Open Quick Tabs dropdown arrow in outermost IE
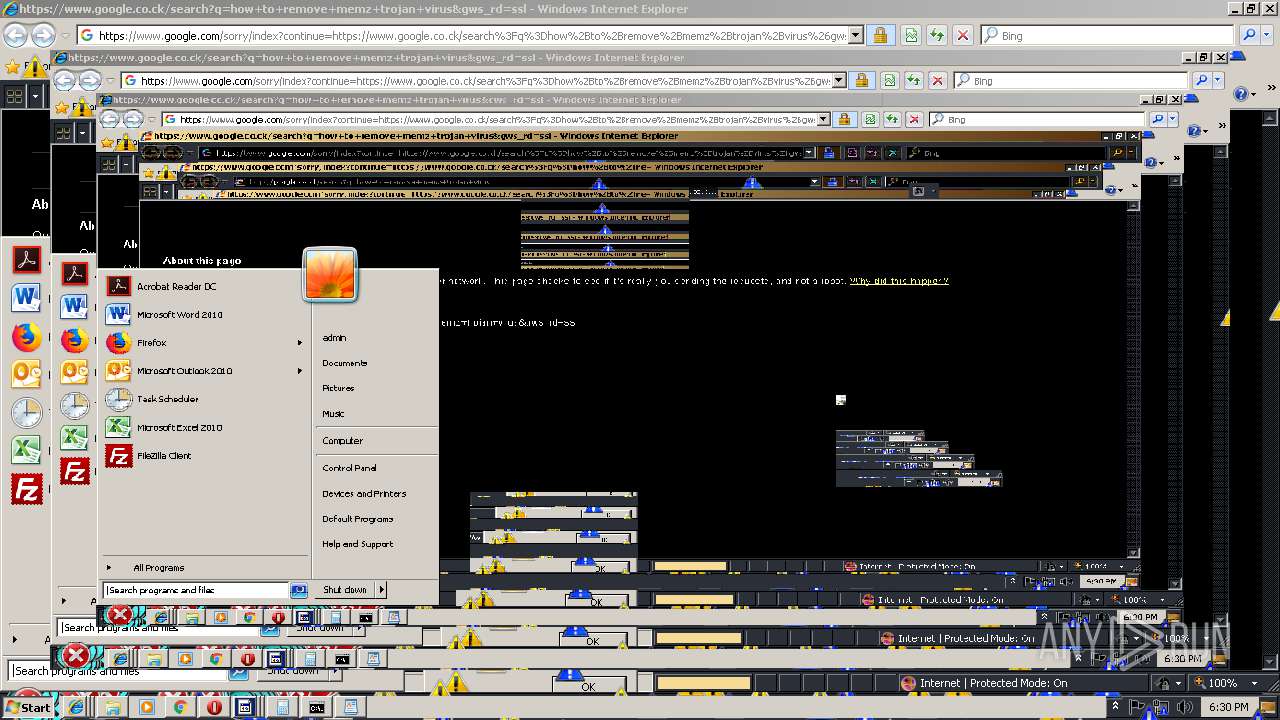The height and width of the screenshot is (720, 1280). pyautogui.click(x=36, y=96)
